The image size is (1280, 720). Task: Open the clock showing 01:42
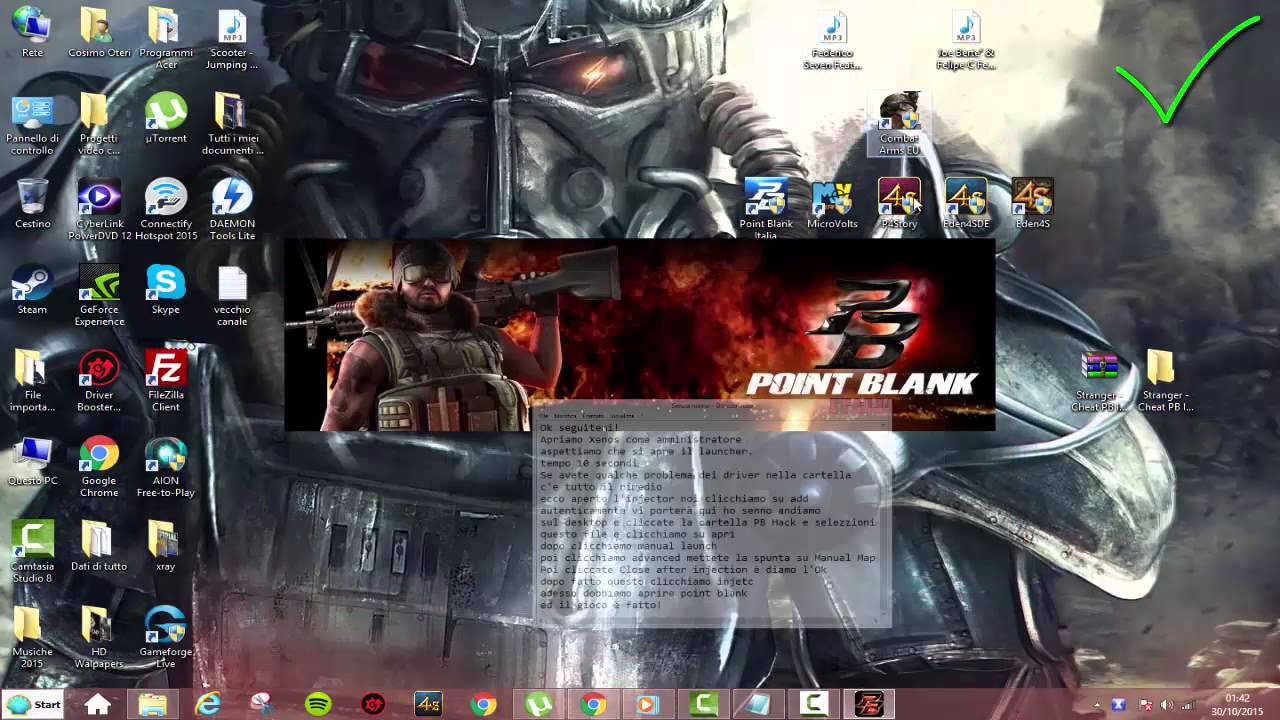(x=1237, y=704)
